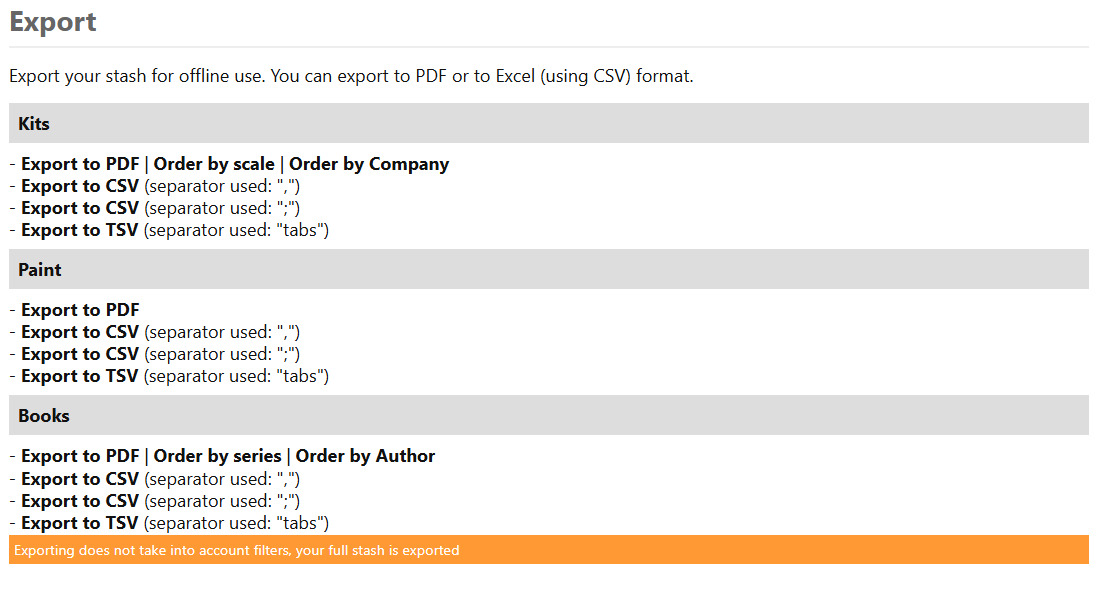The image size is (1106, 589).
Task: Open Books PDF ordered by Author
Action: click(x=365, y=456)
